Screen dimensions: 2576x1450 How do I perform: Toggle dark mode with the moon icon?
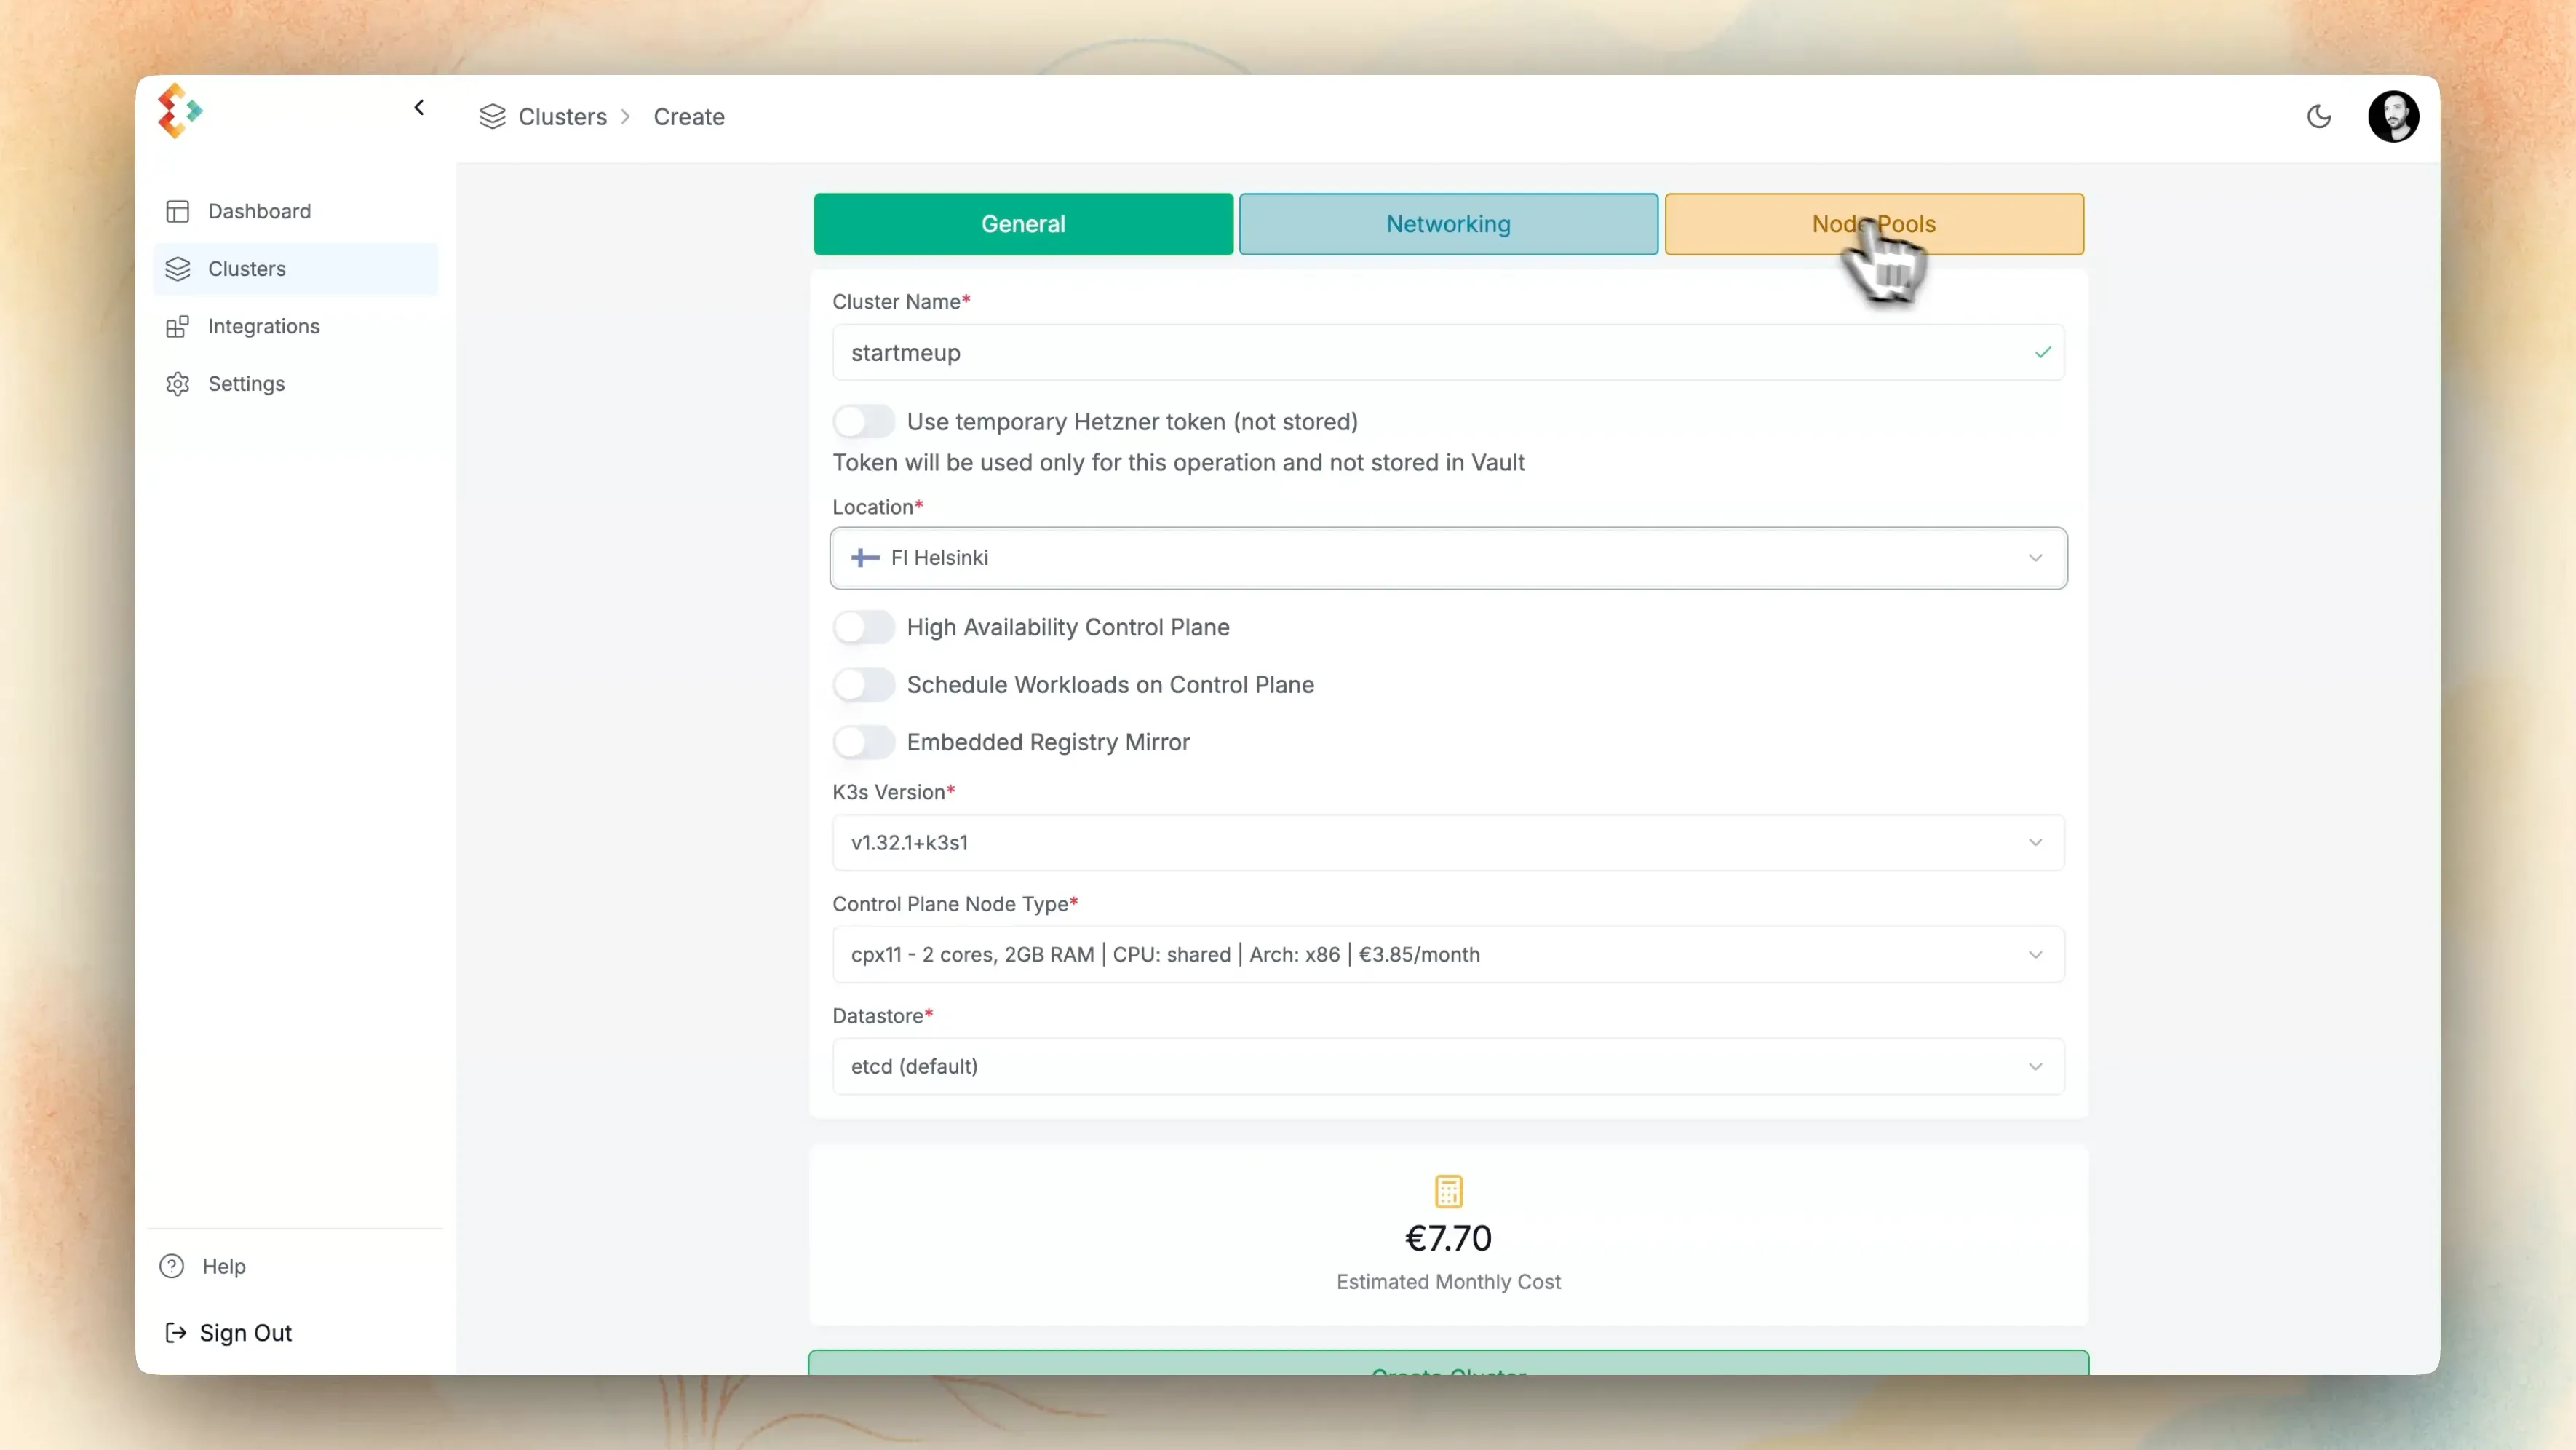[x=2320, y=116]
